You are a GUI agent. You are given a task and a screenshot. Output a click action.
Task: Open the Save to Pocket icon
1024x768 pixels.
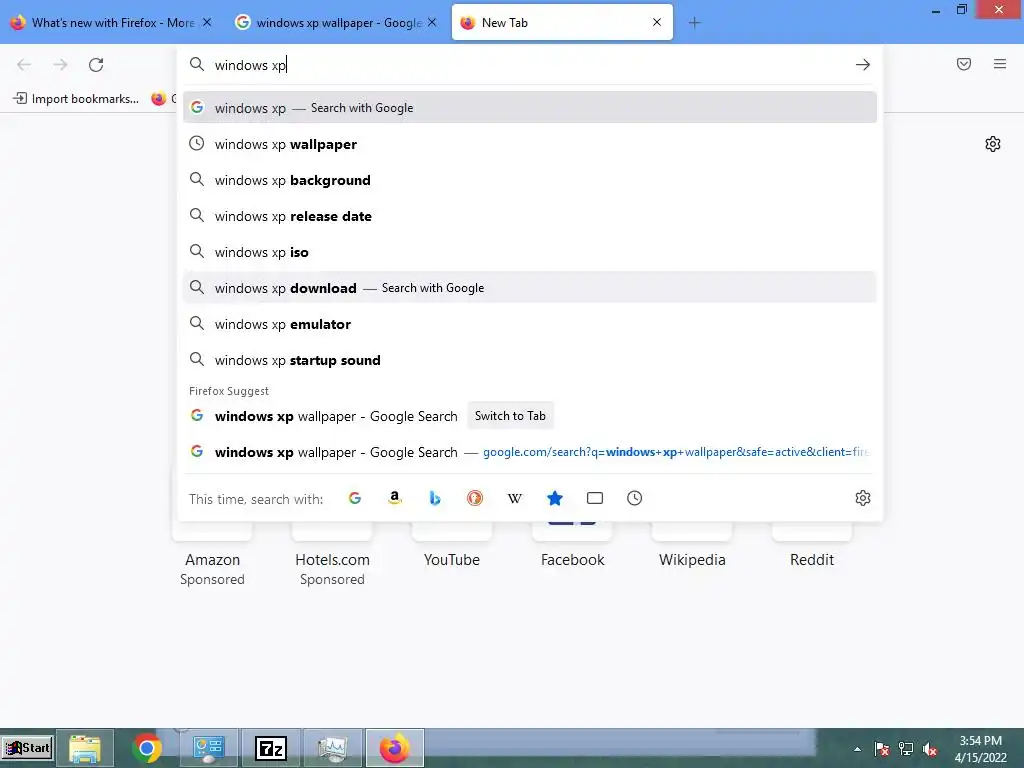click(x=963, y=64)
